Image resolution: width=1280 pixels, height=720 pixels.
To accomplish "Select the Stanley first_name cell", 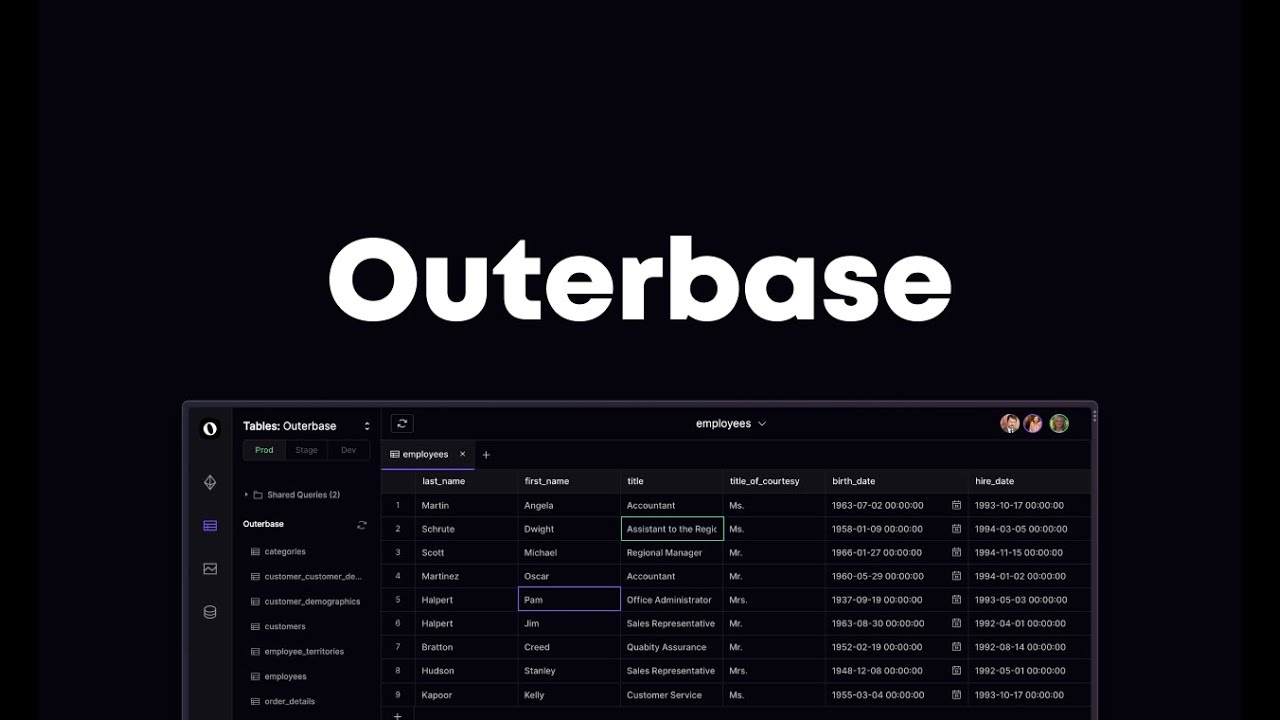I will pos(569,671).
